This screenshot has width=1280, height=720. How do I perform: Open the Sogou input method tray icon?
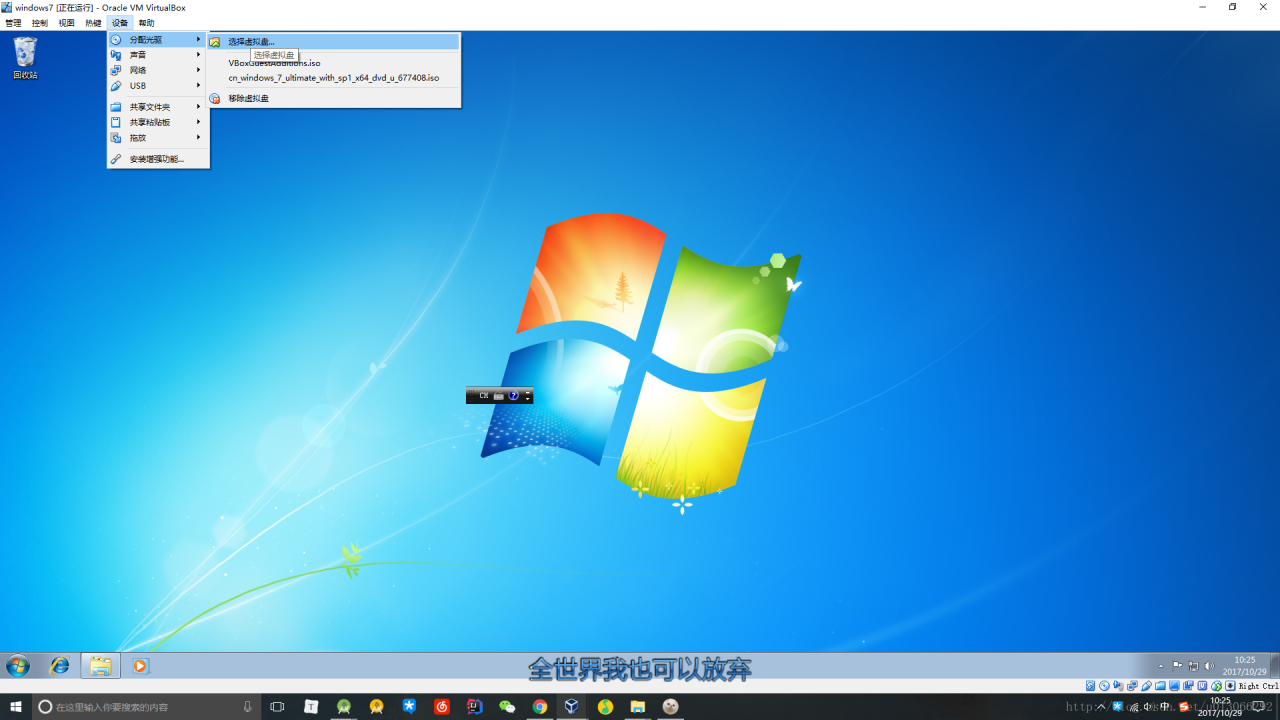(x=1185, y=707)
